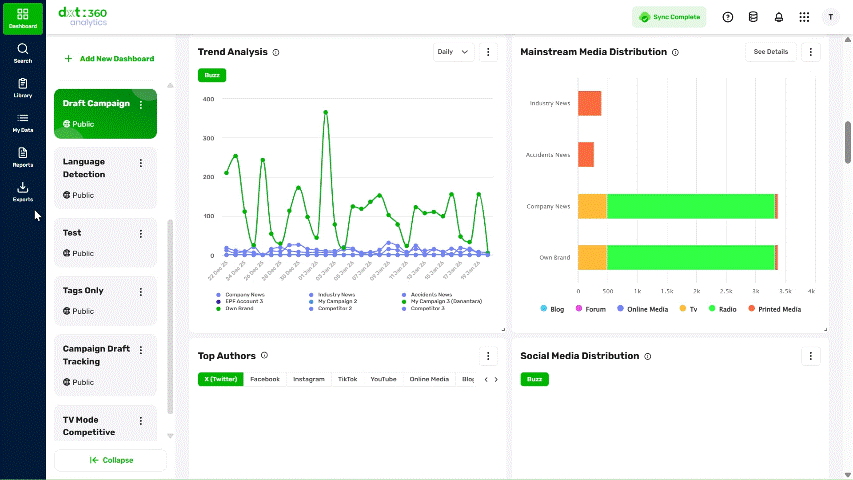Open the database storage icon in header

coord(753,17)
